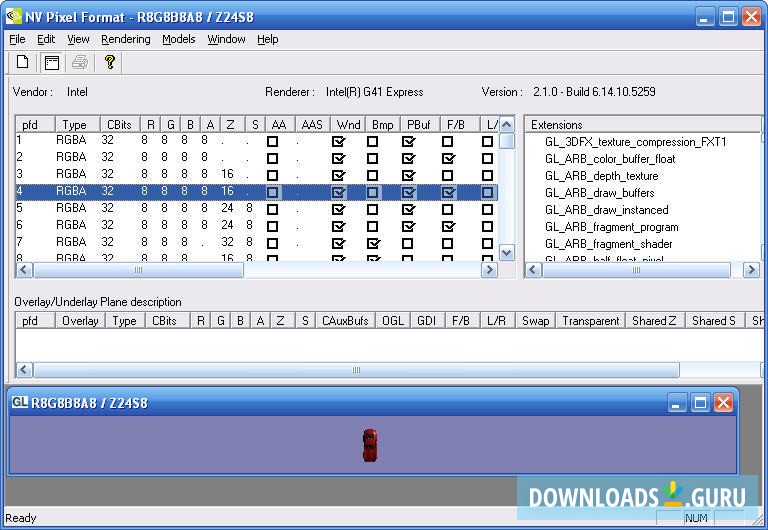The height and width of the screenshot is (530, 768).
Task: Sort by the CBits column header in pixel format list
Action: tap(120, 124)
